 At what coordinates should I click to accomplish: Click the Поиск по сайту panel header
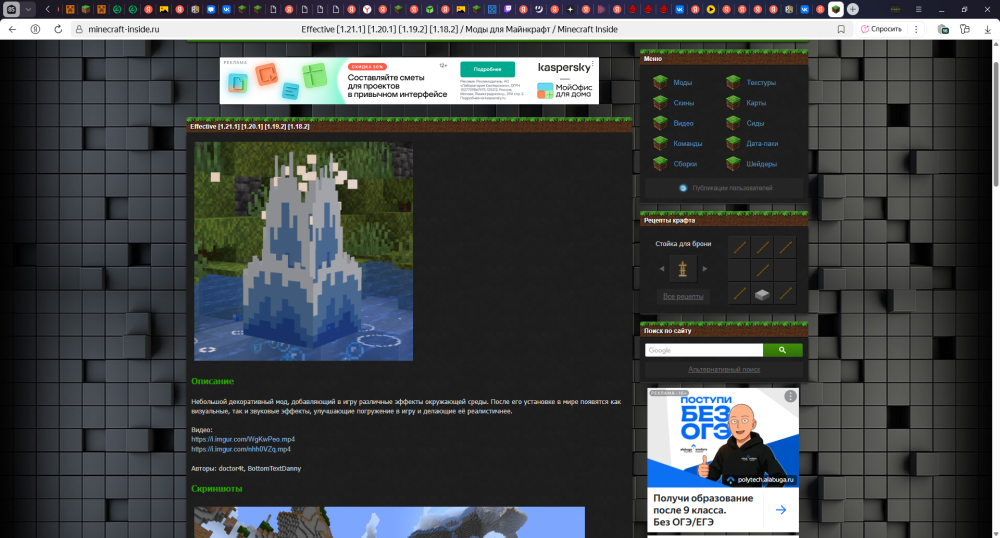tap(724, 331)
